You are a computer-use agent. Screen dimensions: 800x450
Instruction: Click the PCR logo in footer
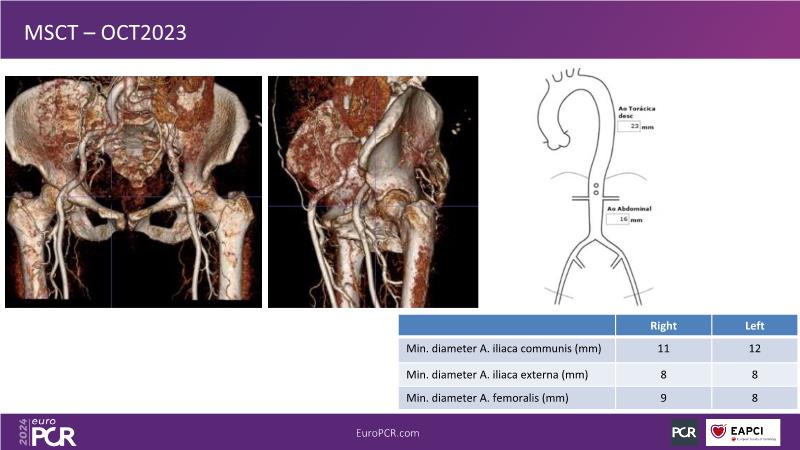684,432
